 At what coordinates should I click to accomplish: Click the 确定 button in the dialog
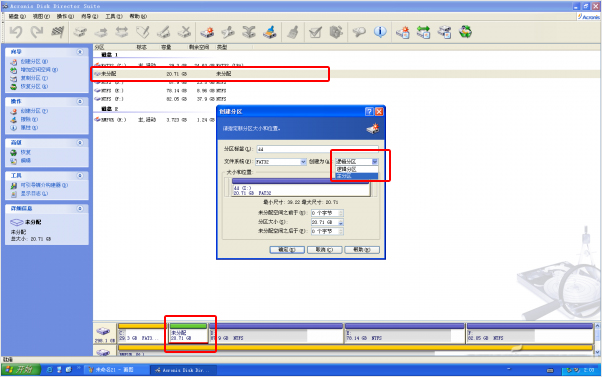pos(287,250)
